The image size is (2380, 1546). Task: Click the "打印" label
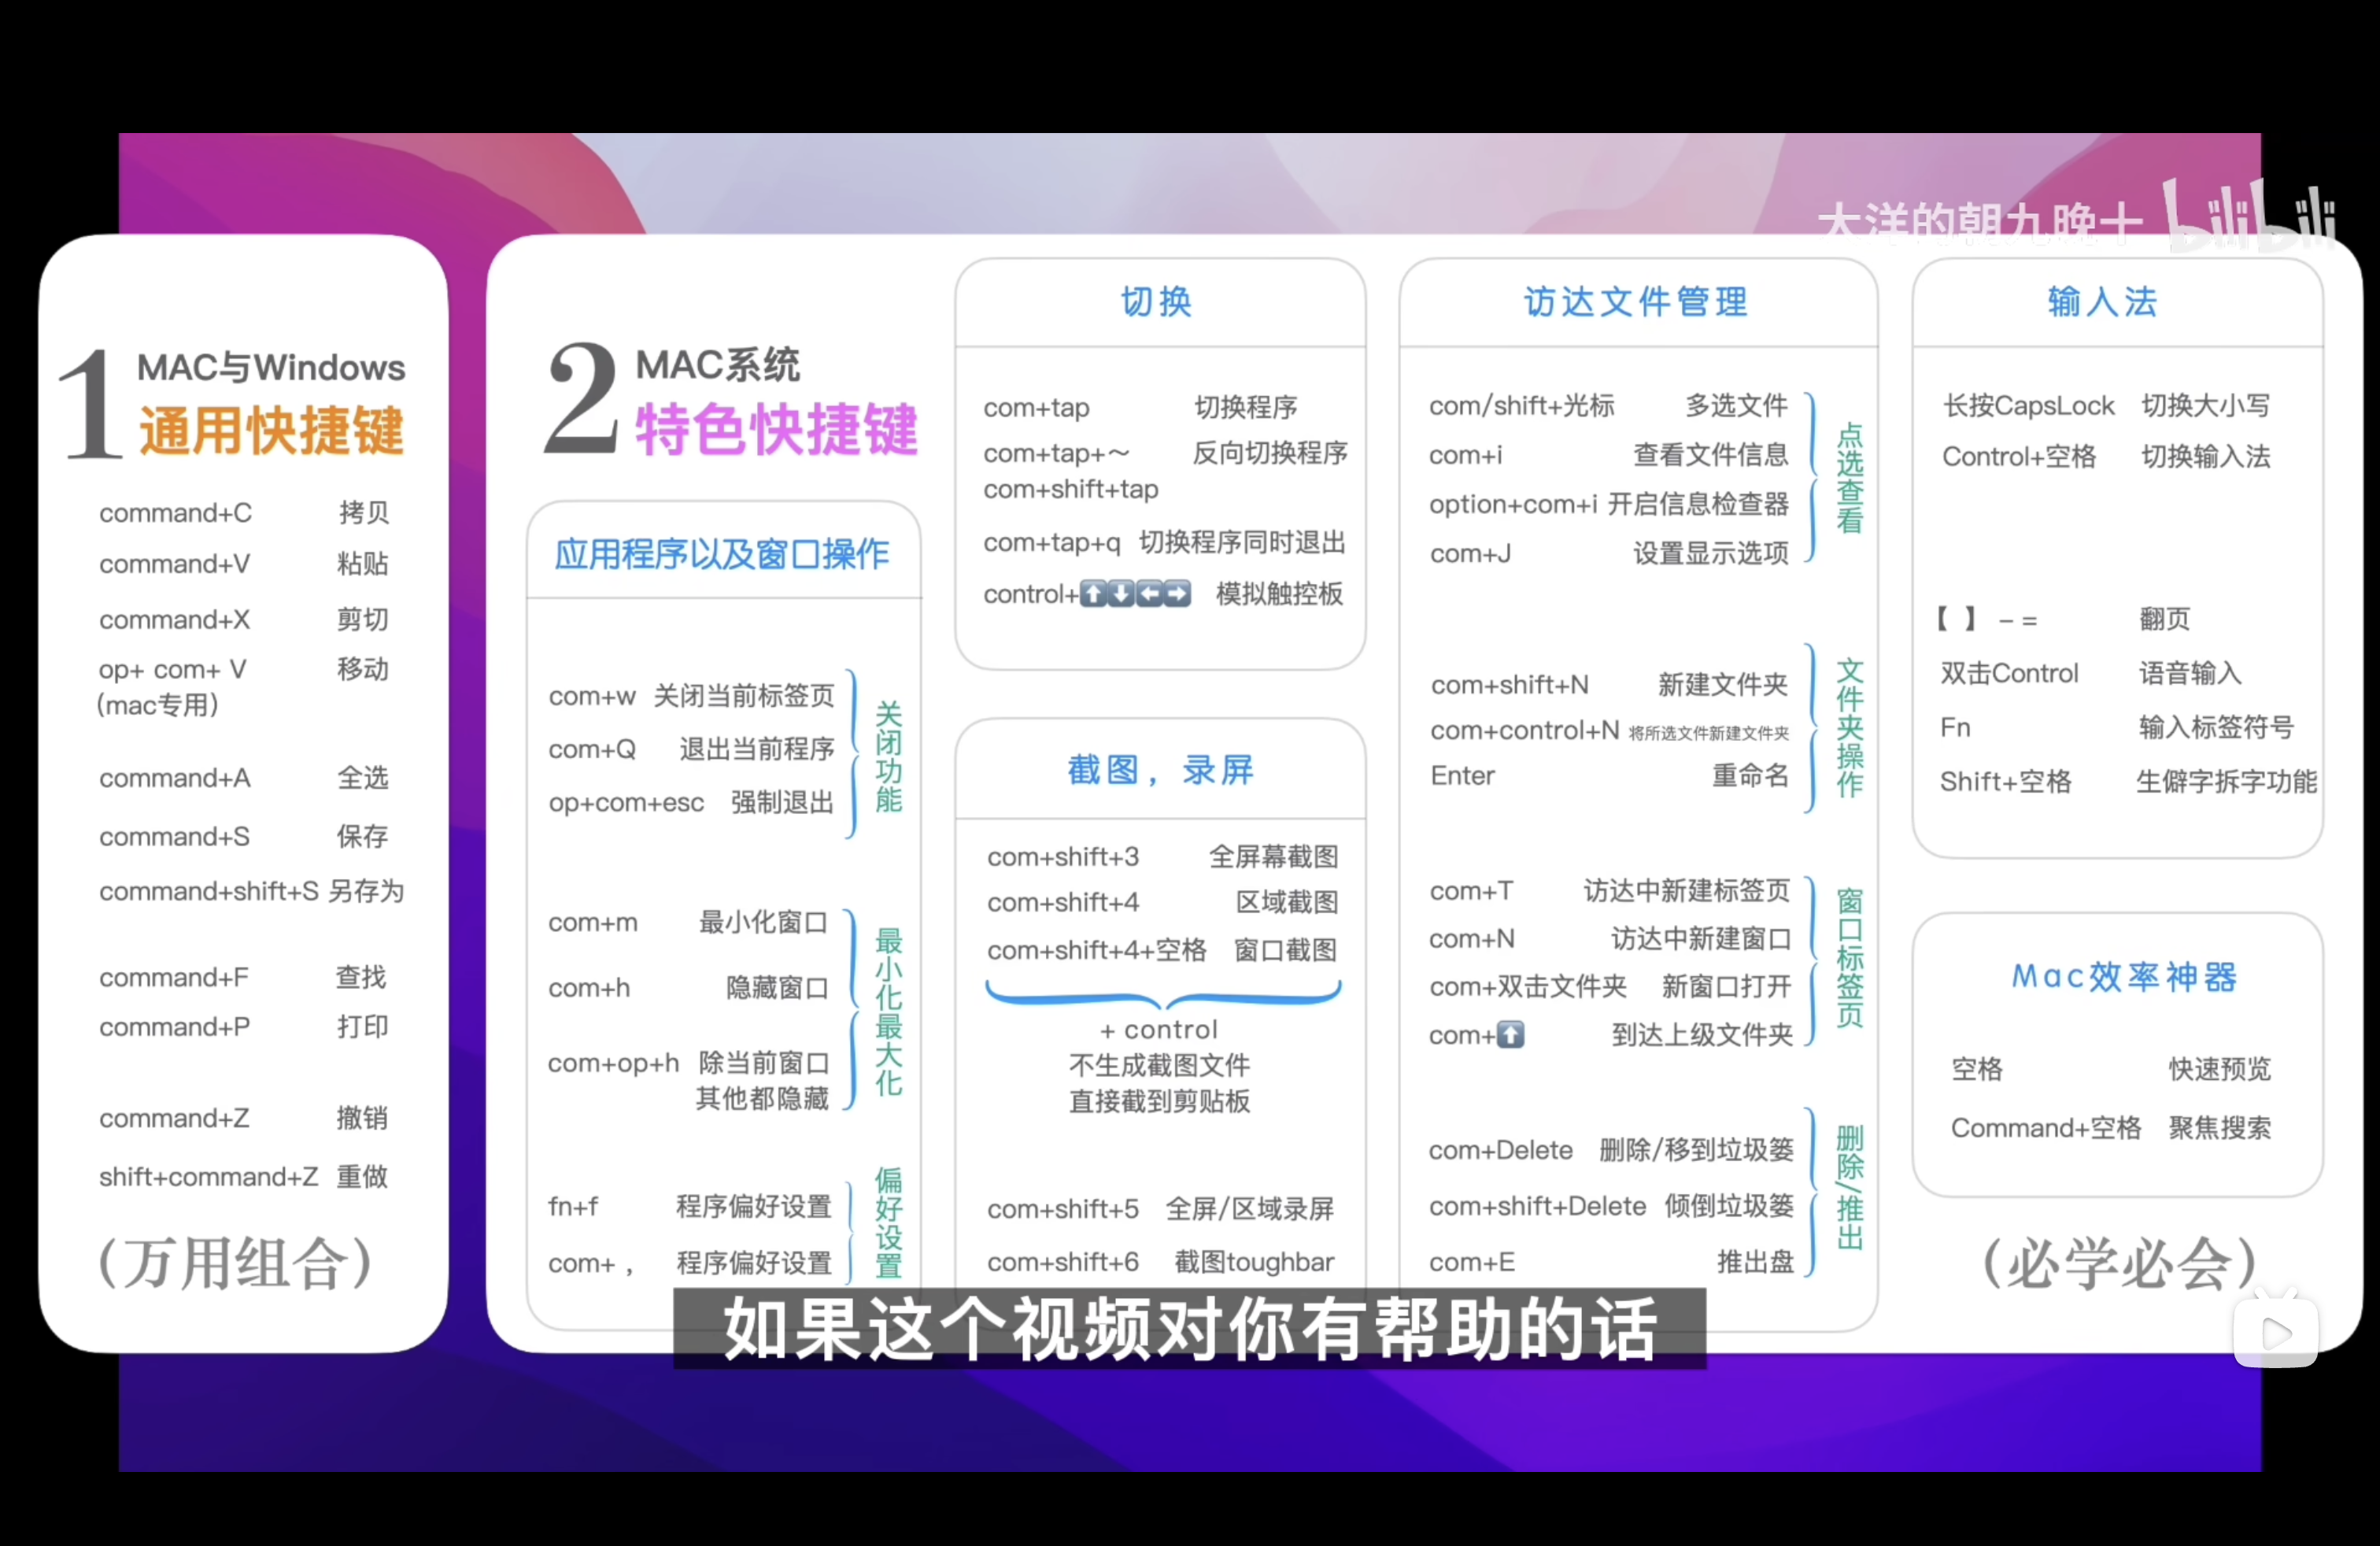[362, 1027]
